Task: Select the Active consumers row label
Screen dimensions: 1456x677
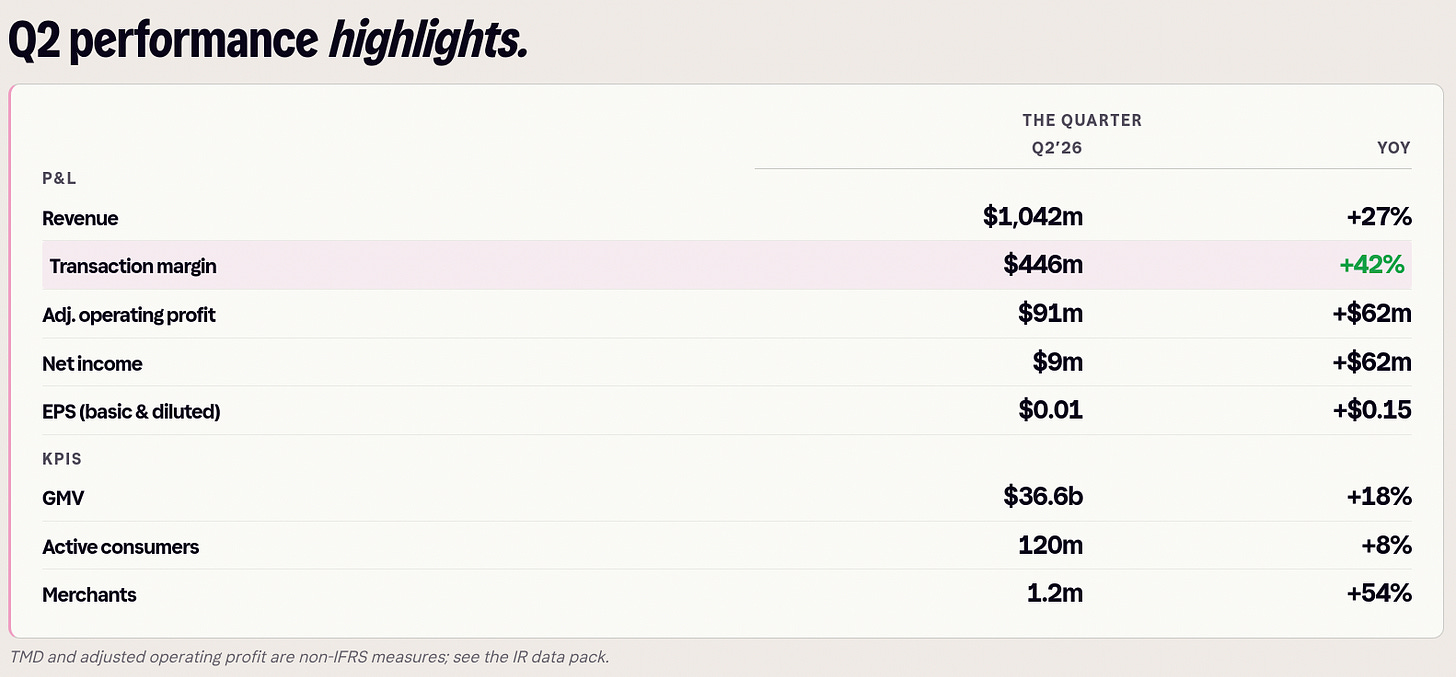Action: click(120, 547)
